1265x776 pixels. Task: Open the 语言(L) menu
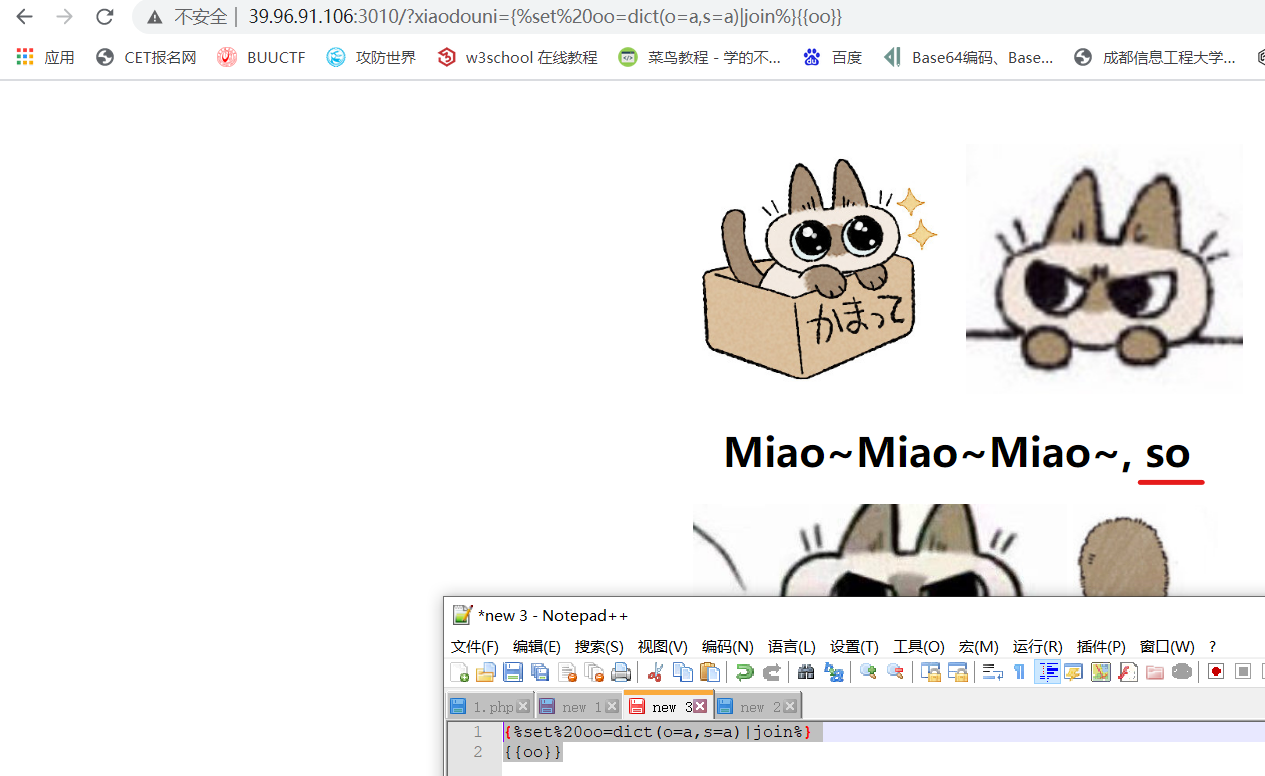pos(792,647)
